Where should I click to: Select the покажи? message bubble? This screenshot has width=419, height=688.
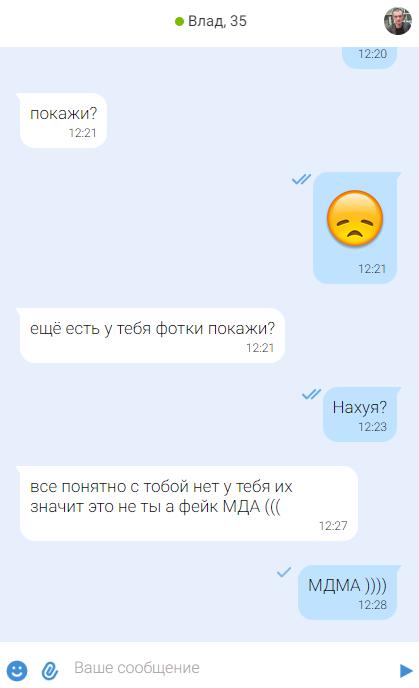63,121
